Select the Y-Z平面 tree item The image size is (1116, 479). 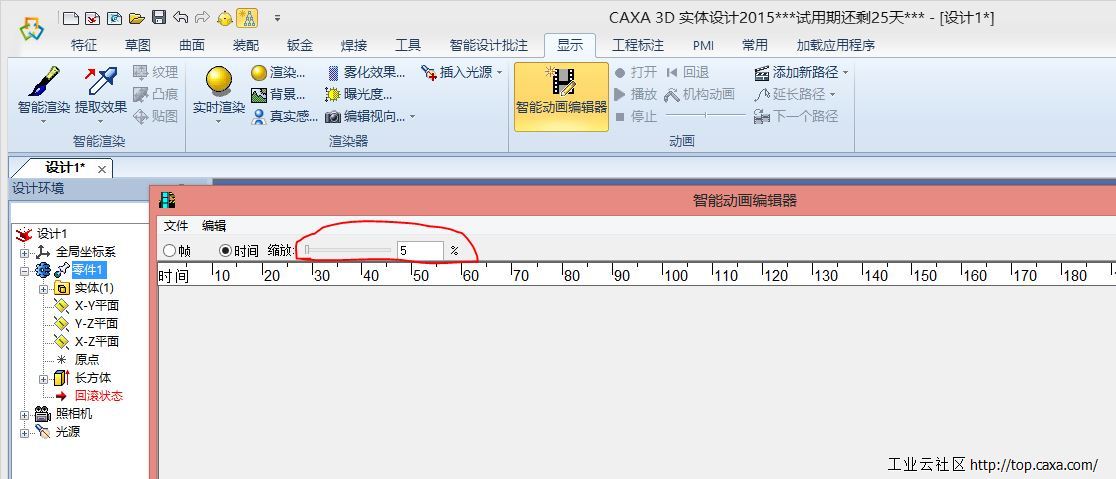(x=97, y=324)
